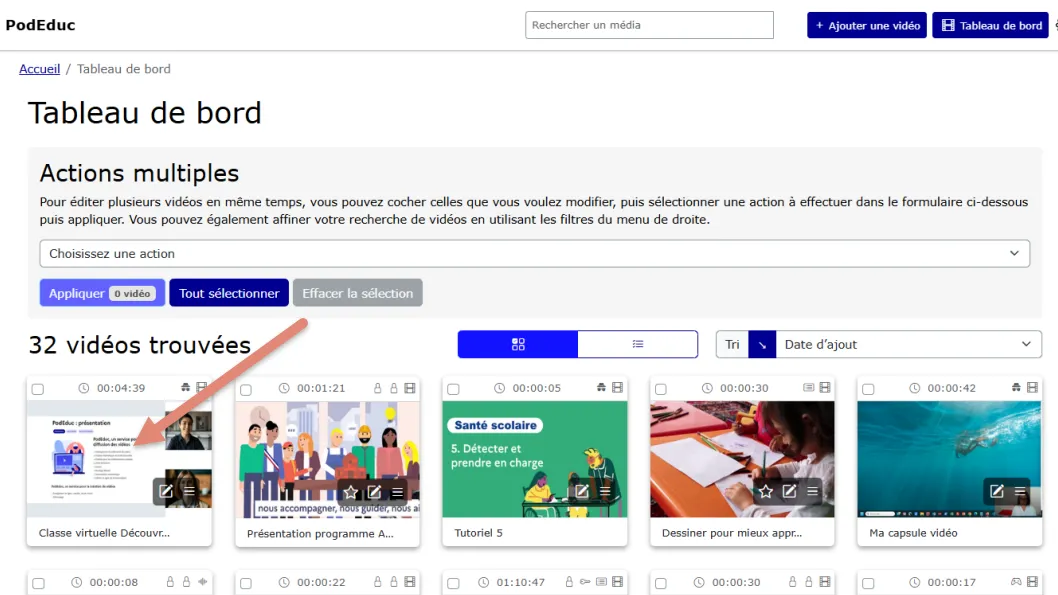Click the edit icon on Dessiner pour mieux card
The image size is (1058, 595).
(x=789, y=491)
